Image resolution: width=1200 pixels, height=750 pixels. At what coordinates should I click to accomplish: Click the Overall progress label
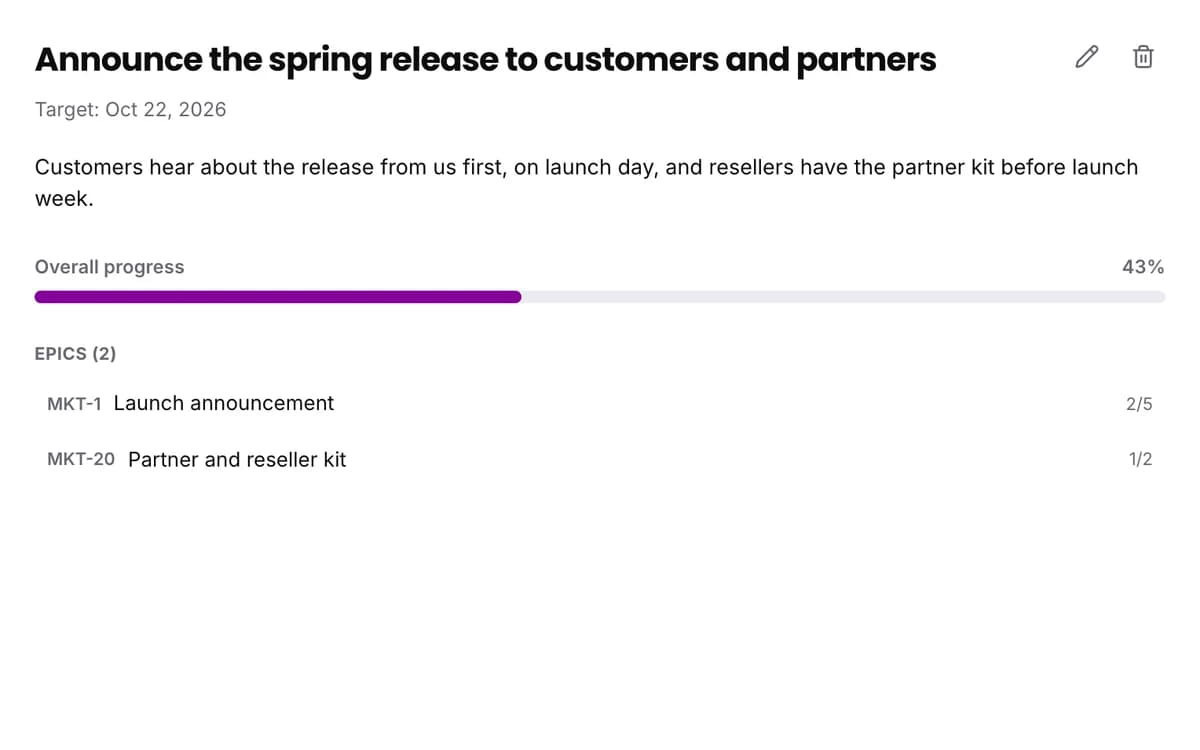[x=109, y=267]
